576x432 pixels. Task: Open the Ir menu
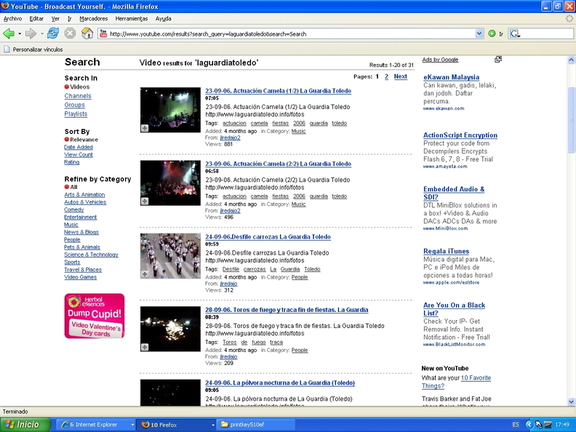click(x=69, y=19)
